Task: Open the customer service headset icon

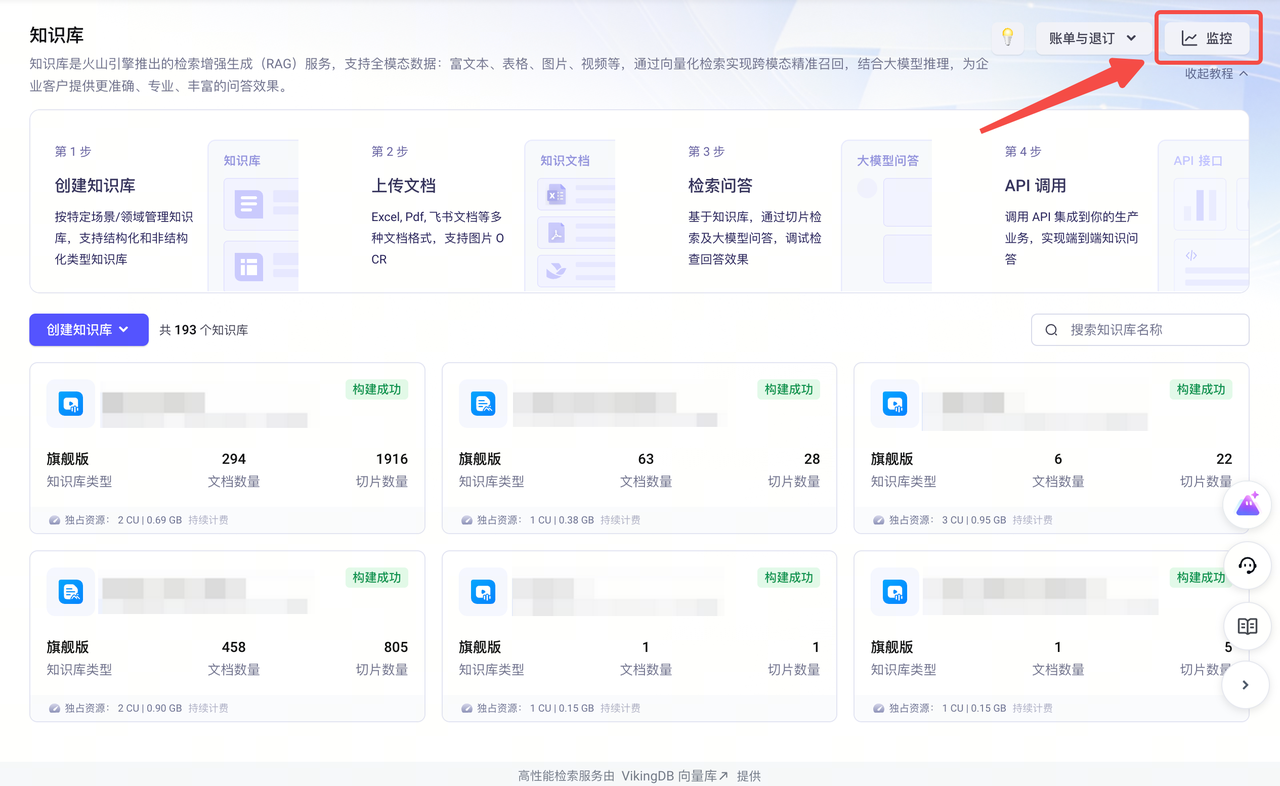Action: click(x=1247, y=566)
